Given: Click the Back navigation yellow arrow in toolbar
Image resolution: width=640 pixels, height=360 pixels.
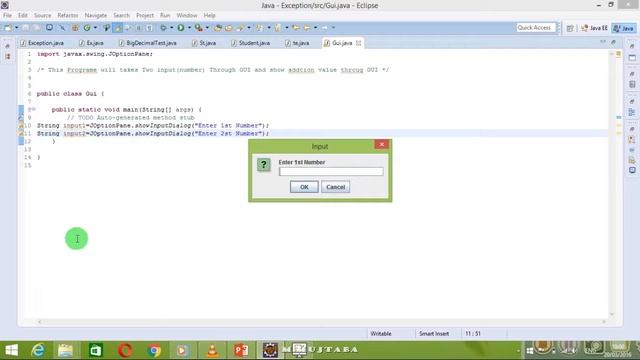Looking at the screenshot, I should [x=307, y=28].
